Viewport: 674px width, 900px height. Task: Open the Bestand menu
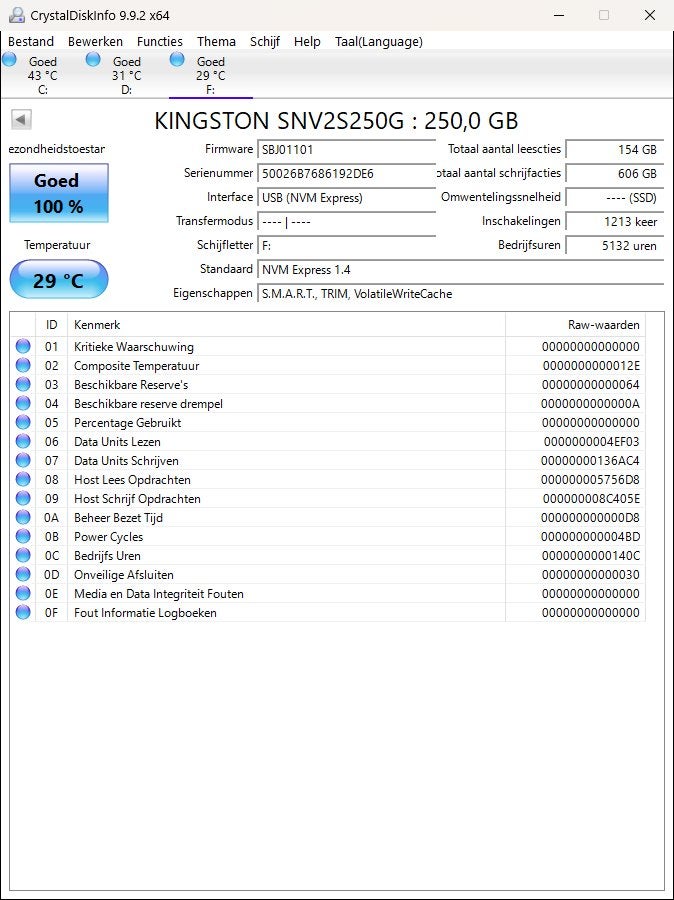pos(31,41)
